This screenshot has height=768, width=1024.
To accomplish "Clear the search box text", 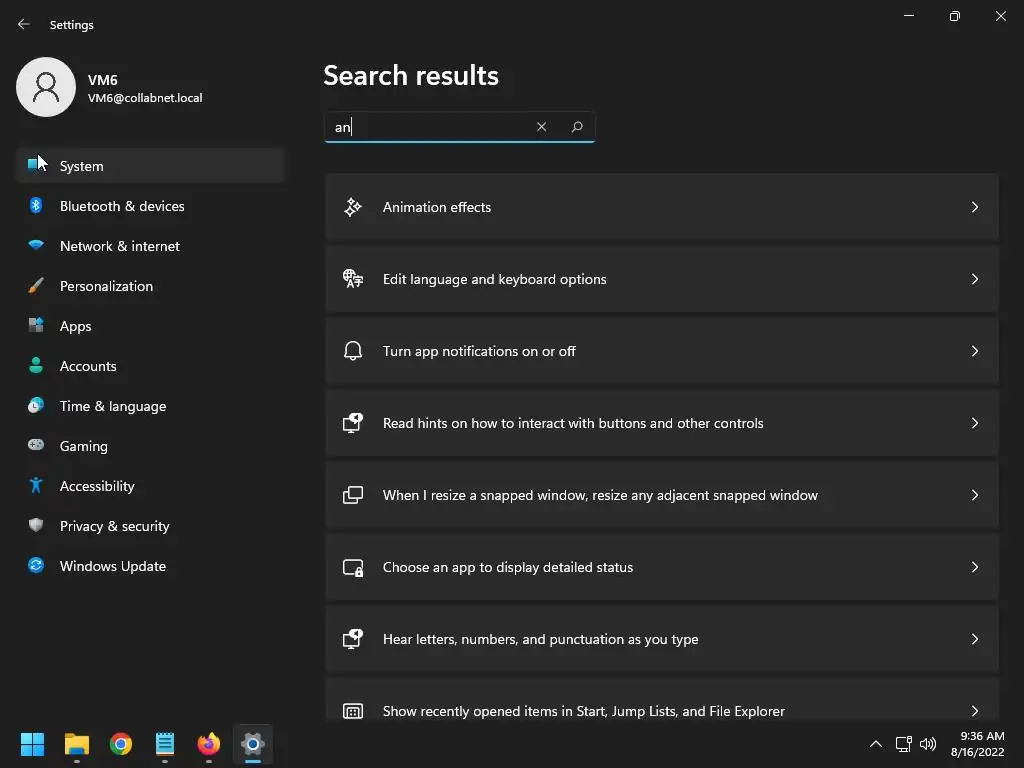I will point(541,127).
